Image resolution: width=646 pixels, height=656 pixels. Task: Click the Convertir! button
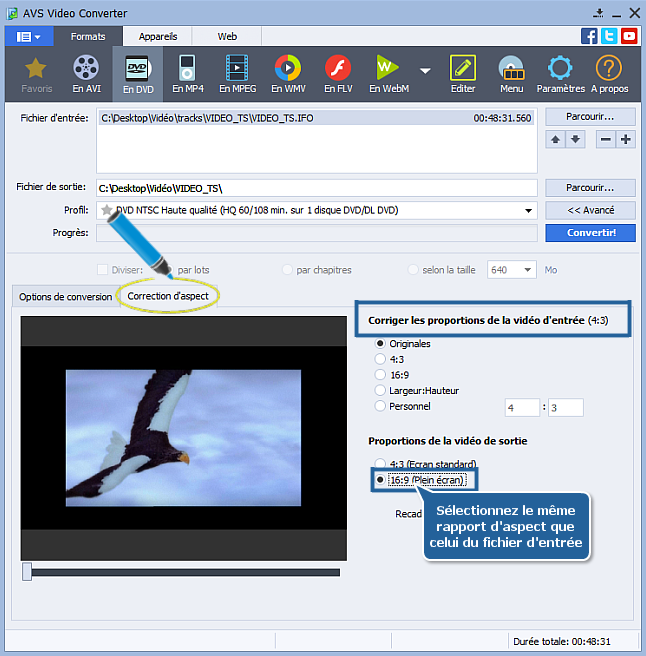pyautogui.click(x=589, y=232)
